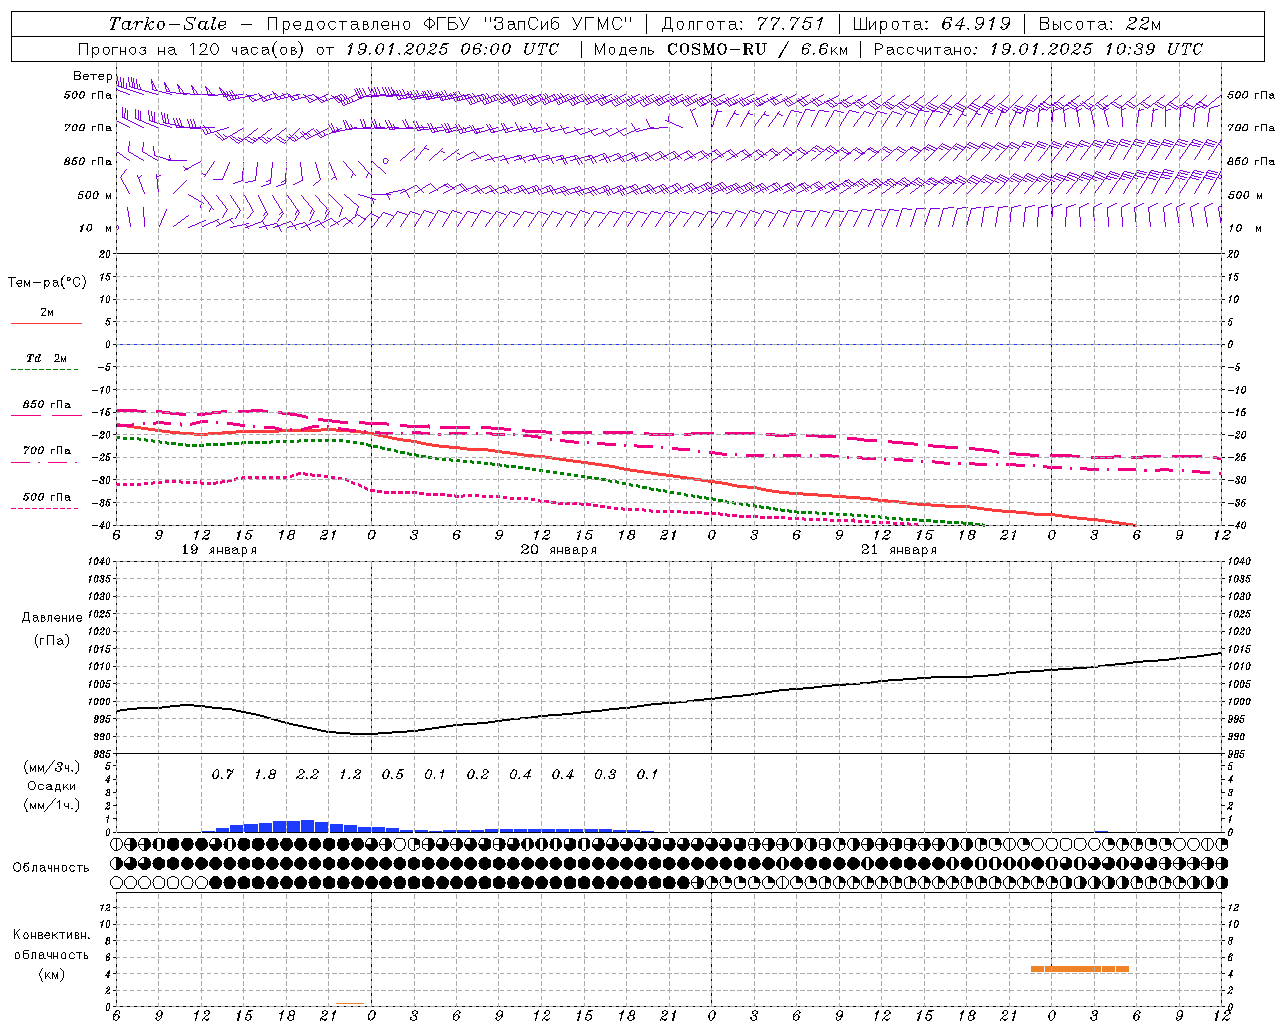The image size is (1280, 1024).
Task: Click the 21 января date label
Action: point(899,550)
